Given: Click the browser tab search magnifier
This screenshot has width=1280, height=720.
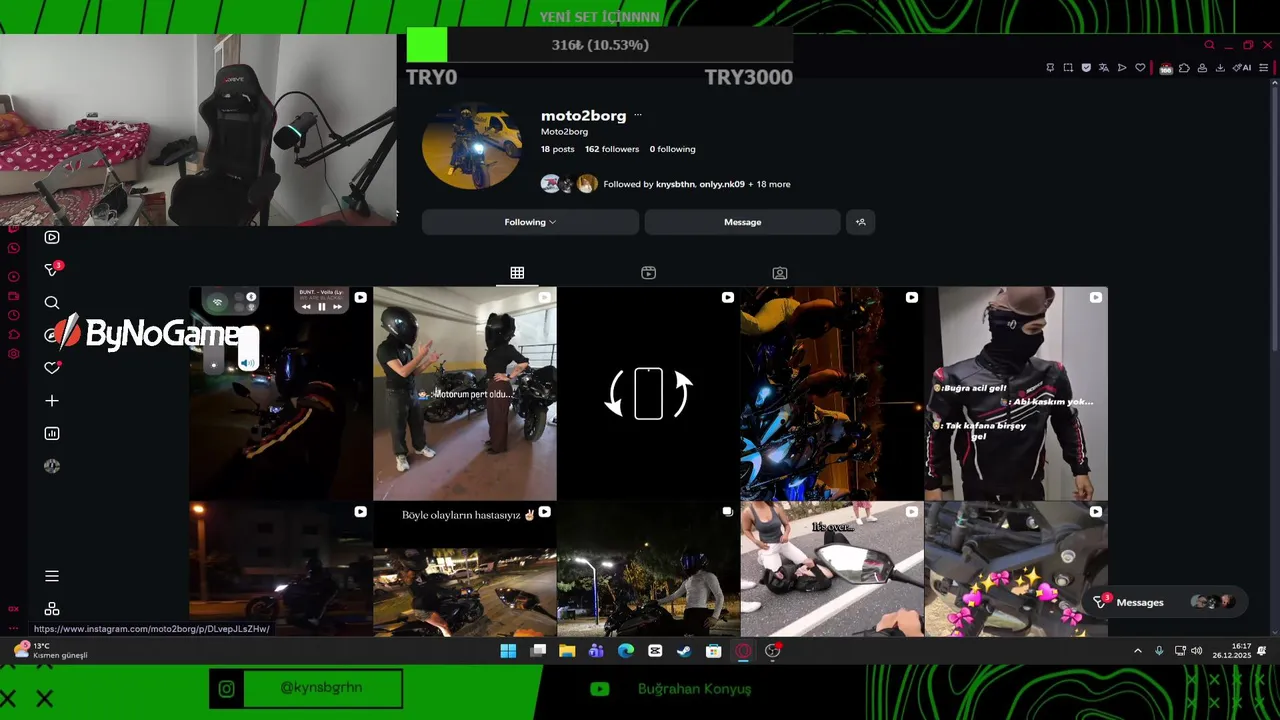Looking at the screenshot, I should coord(1209,45).
